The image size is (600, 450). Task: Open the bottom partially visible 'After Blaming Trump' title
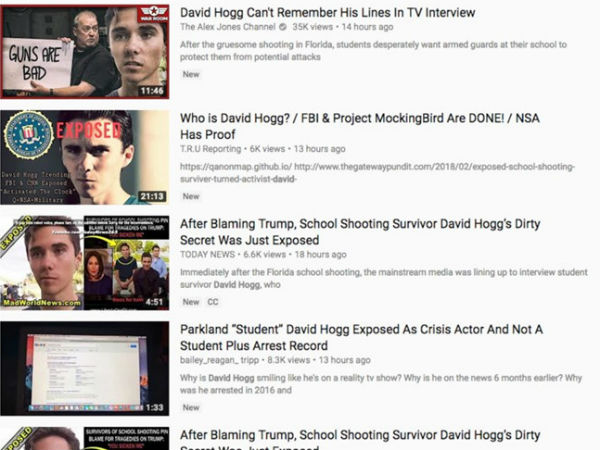point(360,439)
